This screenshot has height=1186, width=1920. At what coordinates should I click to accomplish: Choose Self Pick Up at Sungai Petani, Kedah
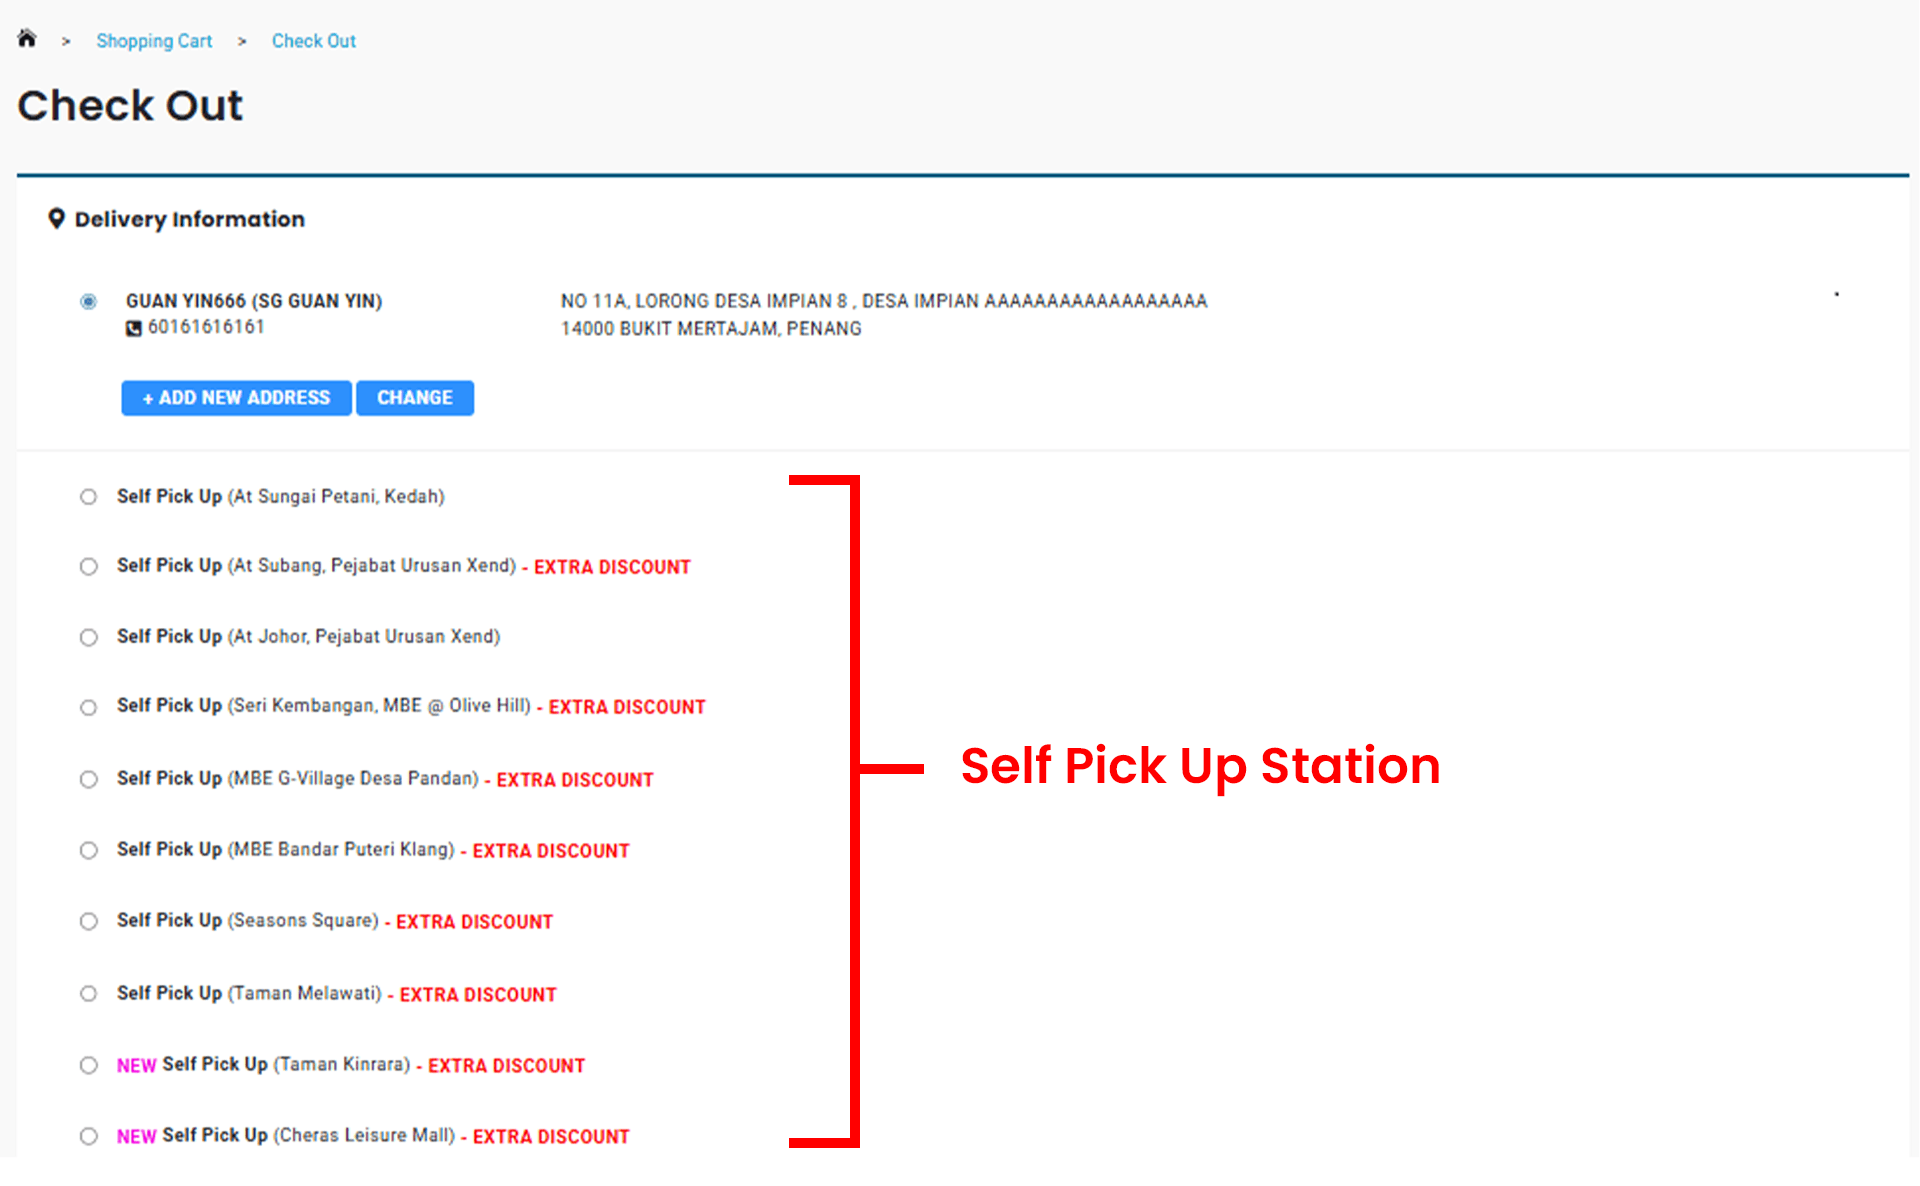[x=88, y=496]
